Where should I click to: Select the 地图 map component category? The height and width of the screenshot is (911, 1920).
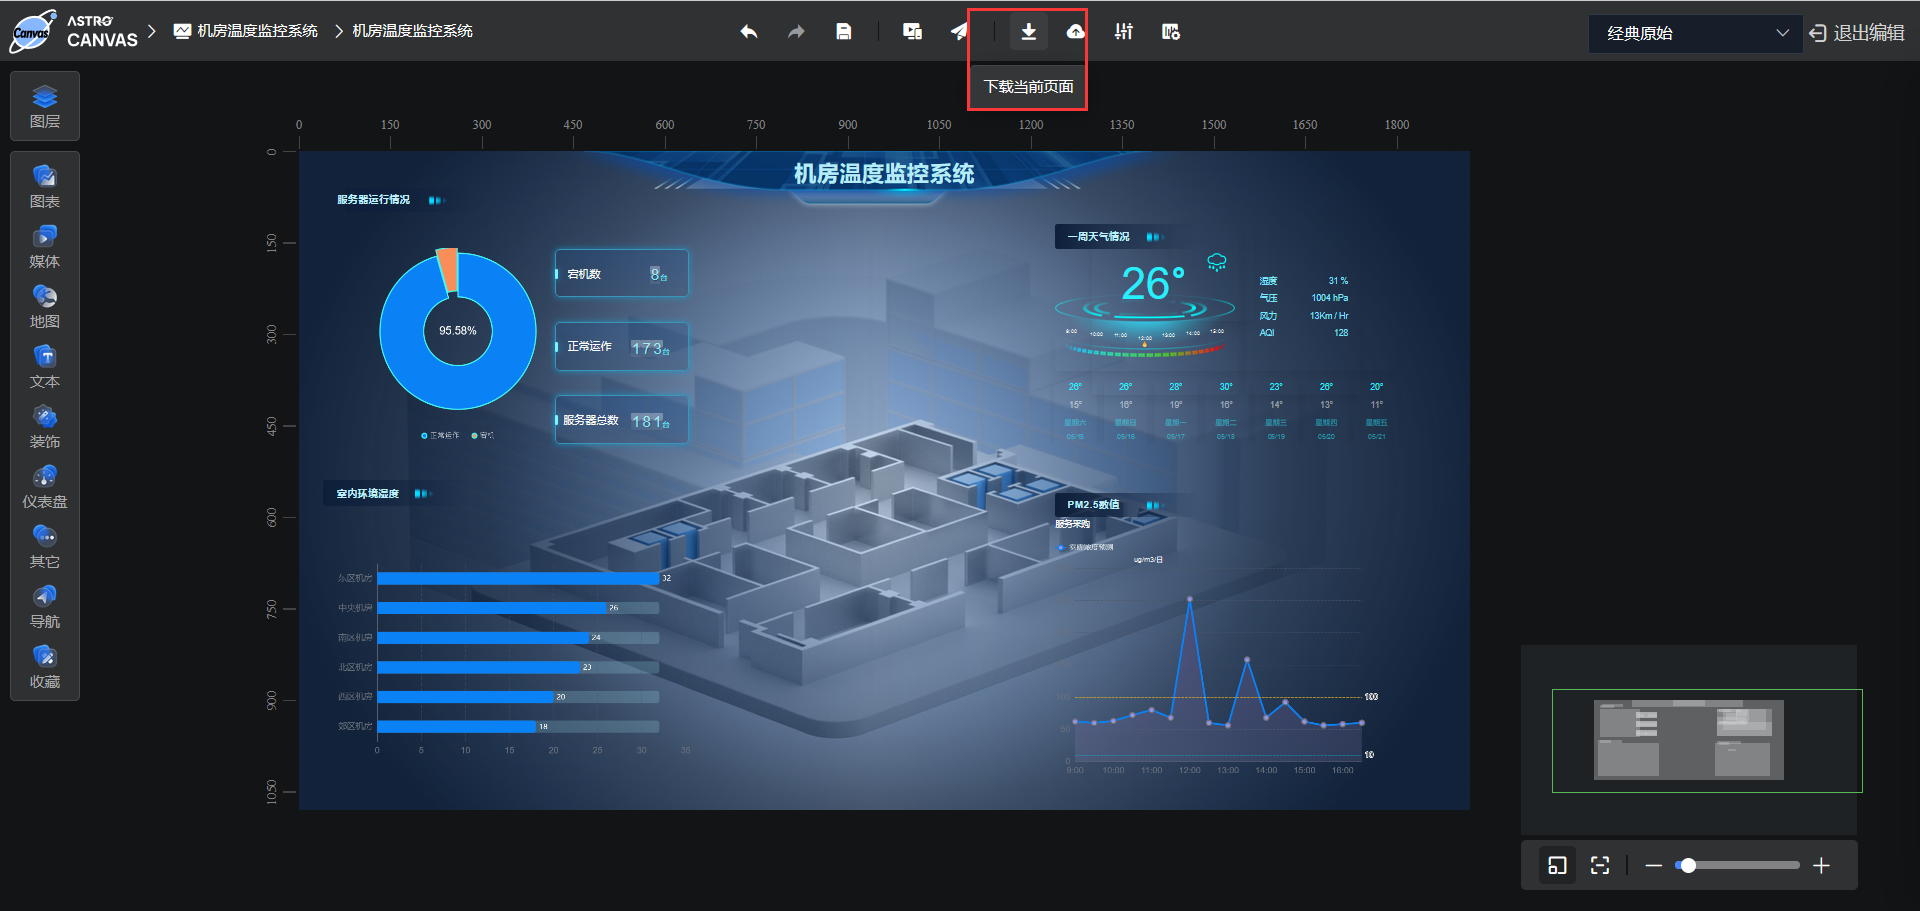[44, 307]
